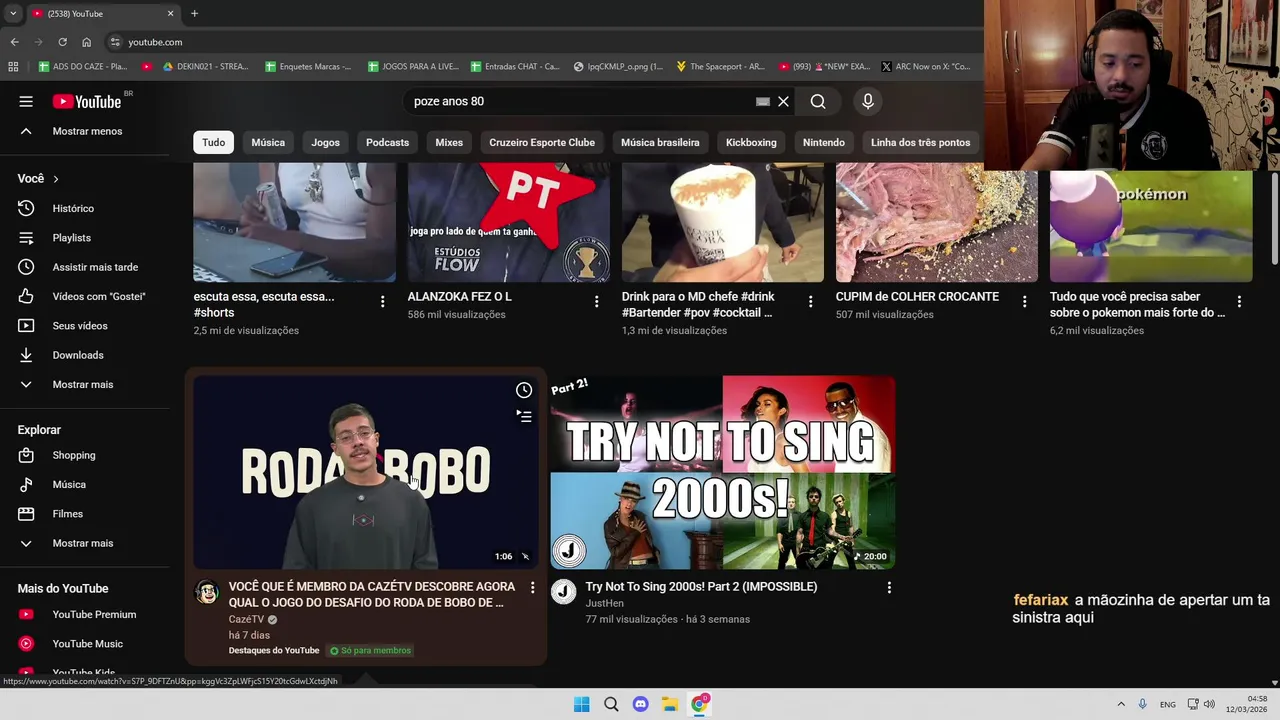Image resolution: width=1280 pixels, height=720 pixels.
Task: Open Try Not To Sing 2000s title link
Action: click(x=701, y=587)
